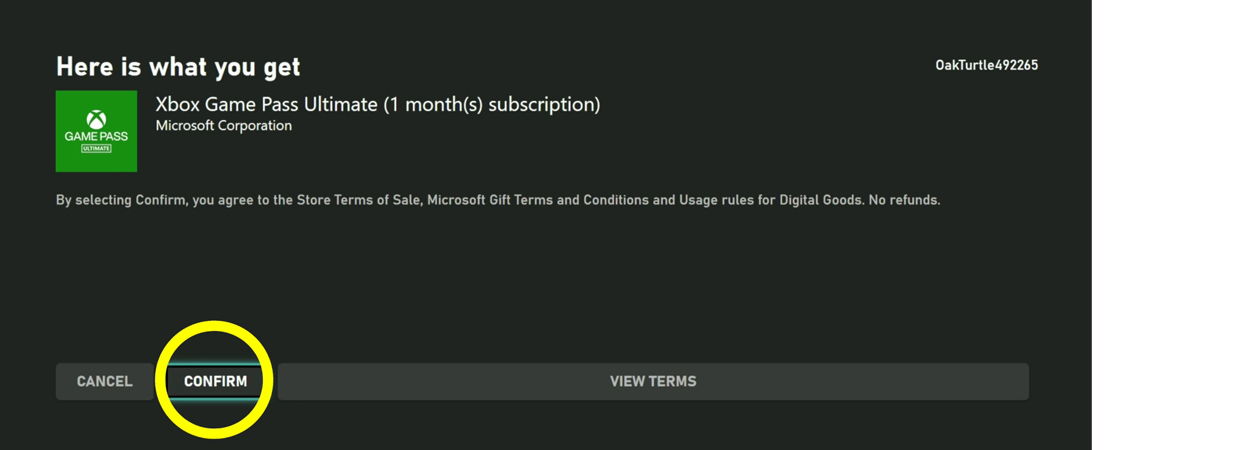Viewport: 1240px width, 450px height.
Task: Click the OakTurtle492265 gamertag
Action: [986, 65]
